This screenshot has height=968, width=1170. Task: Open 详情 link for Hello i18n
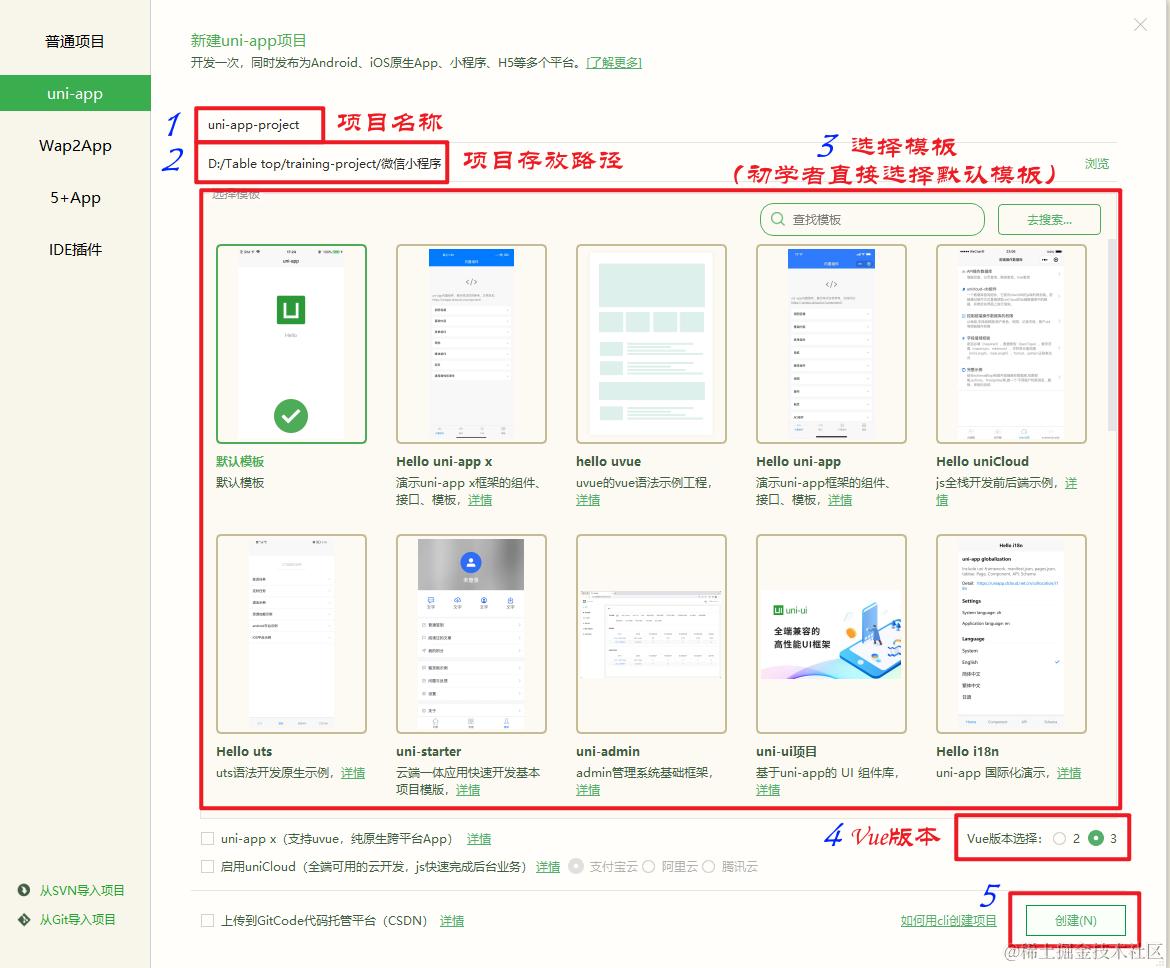pos(1069,773)
